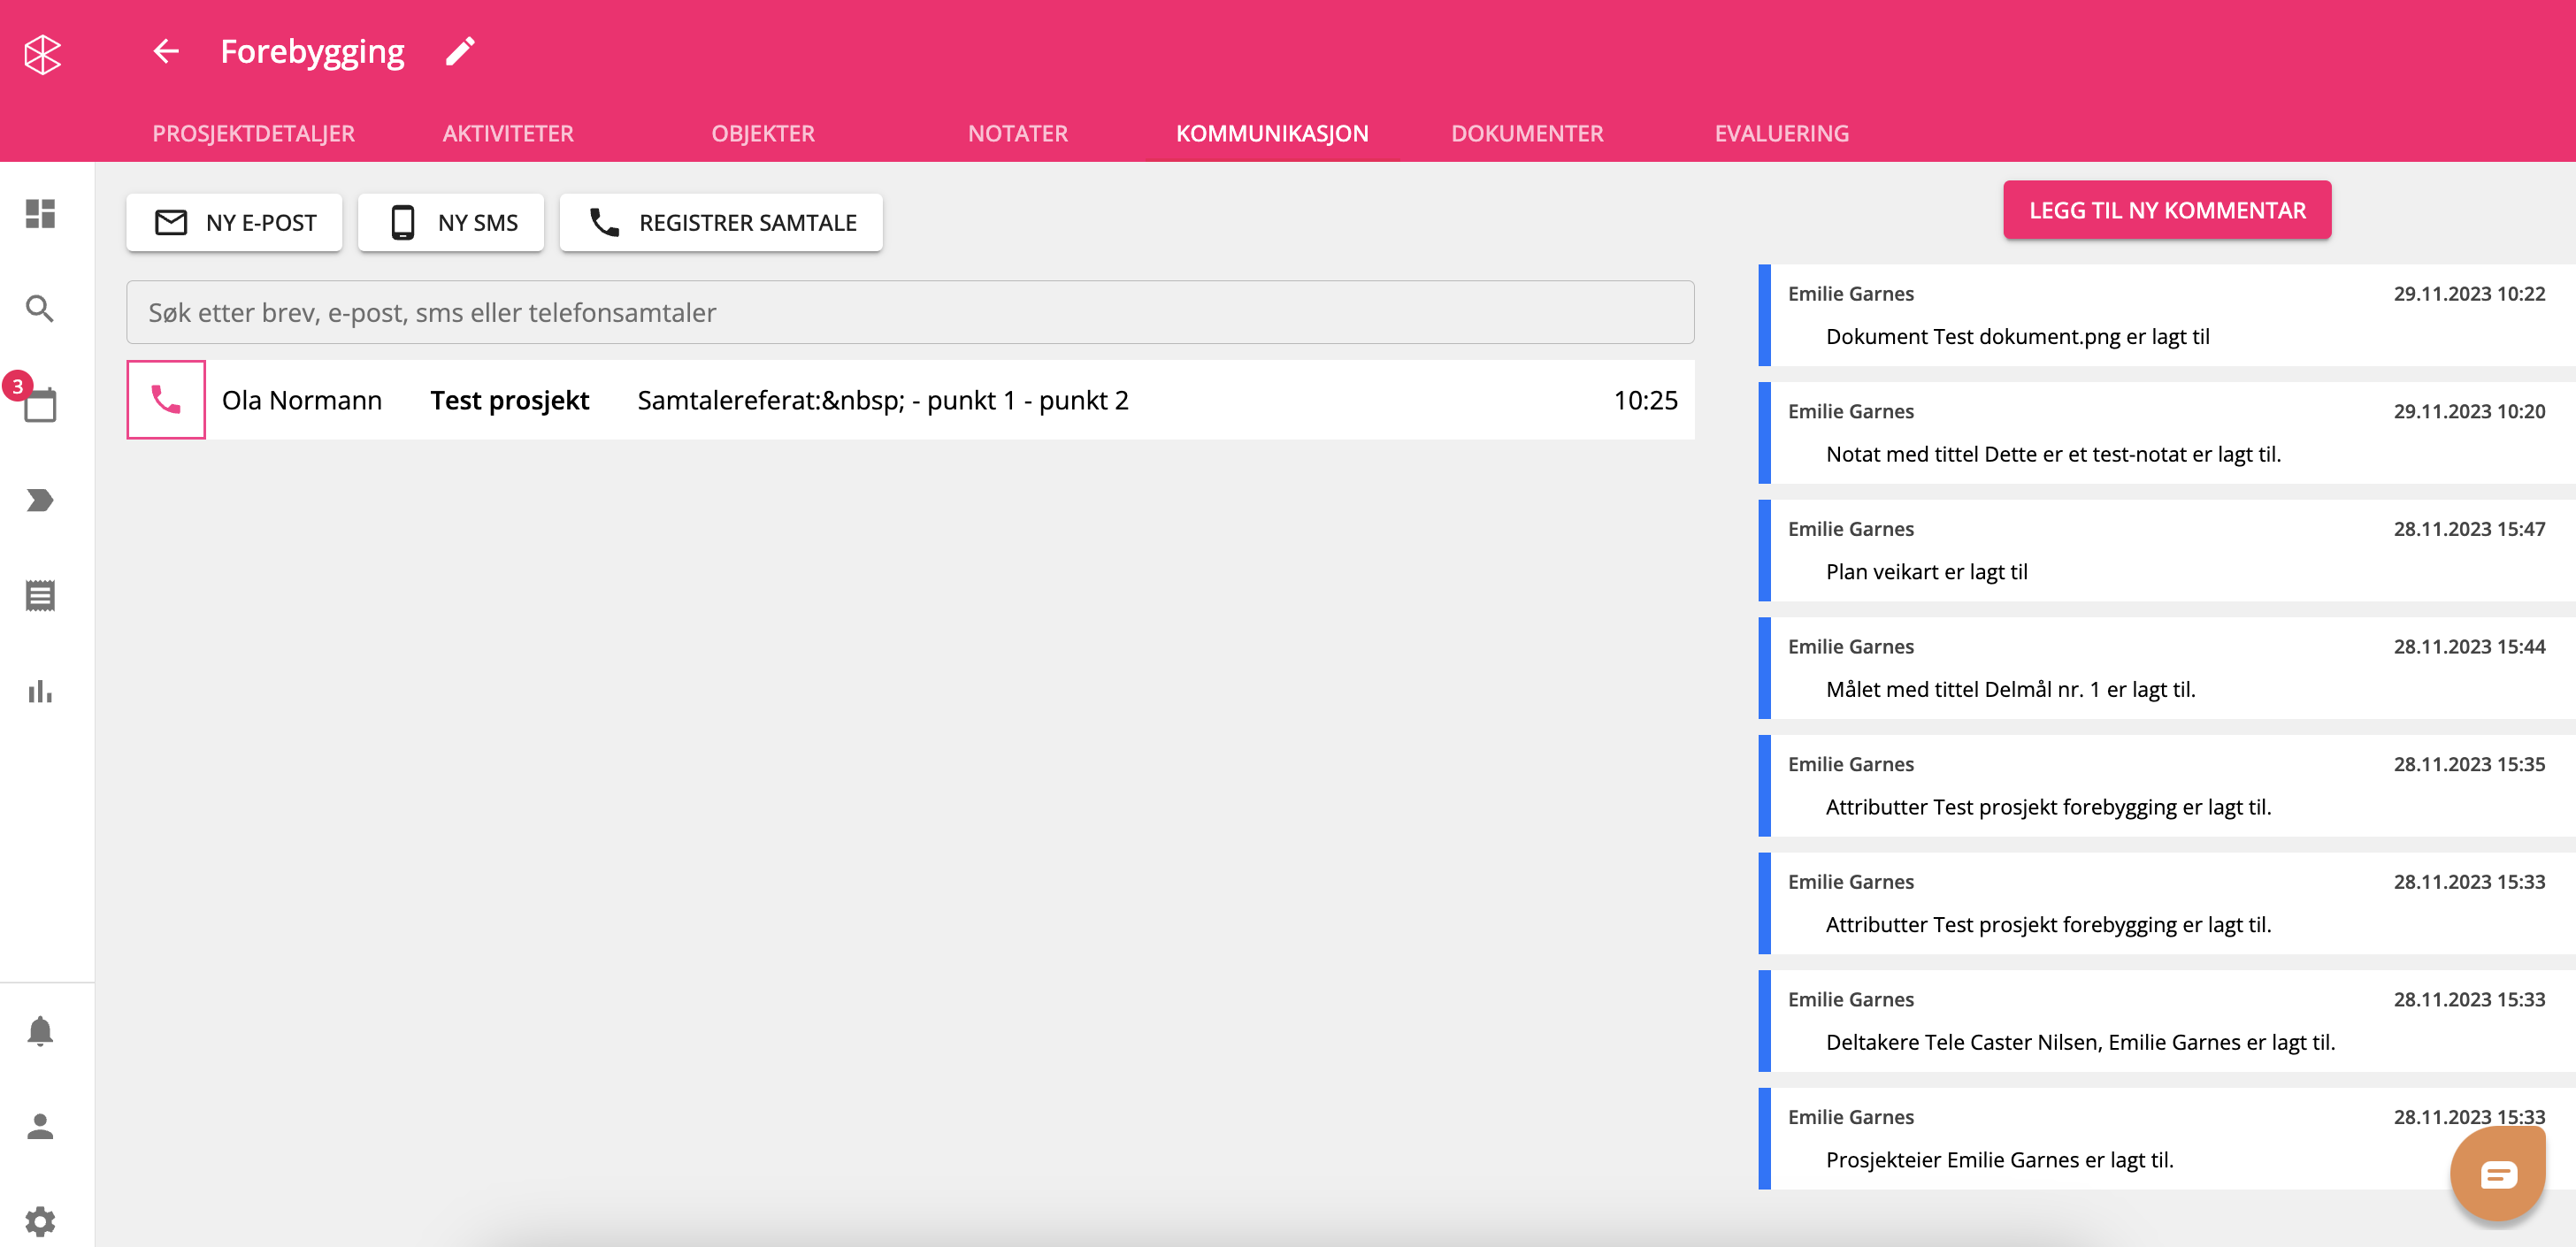Image resolution: width=2576 pixels, height=1247 pixels.
Task: Open the dashboard sidebar icon
Action: tap(40, 213)
